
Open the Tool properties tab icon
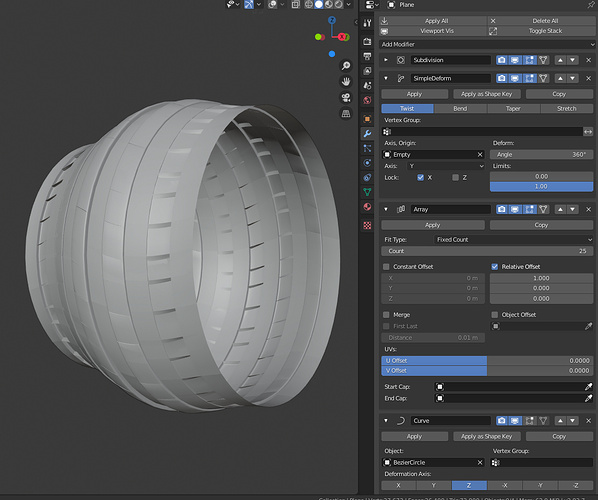367,23
